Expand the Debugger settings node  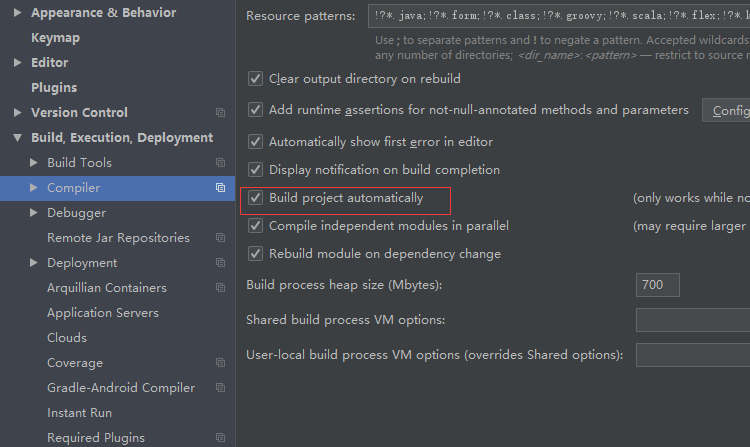(35, 213)
